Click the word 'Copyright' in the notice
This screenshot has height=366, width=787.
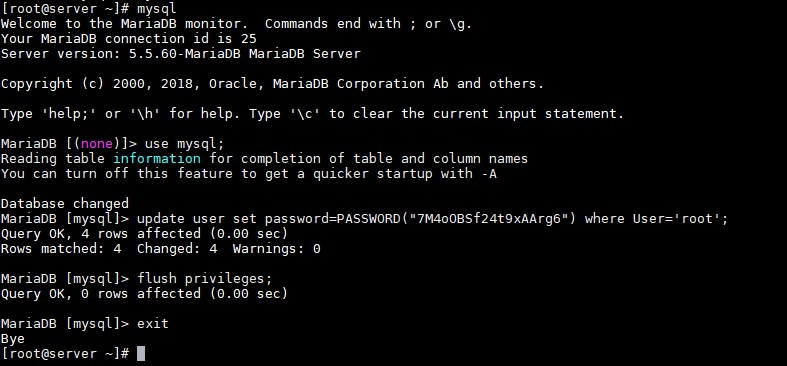(x=37, y=84)
